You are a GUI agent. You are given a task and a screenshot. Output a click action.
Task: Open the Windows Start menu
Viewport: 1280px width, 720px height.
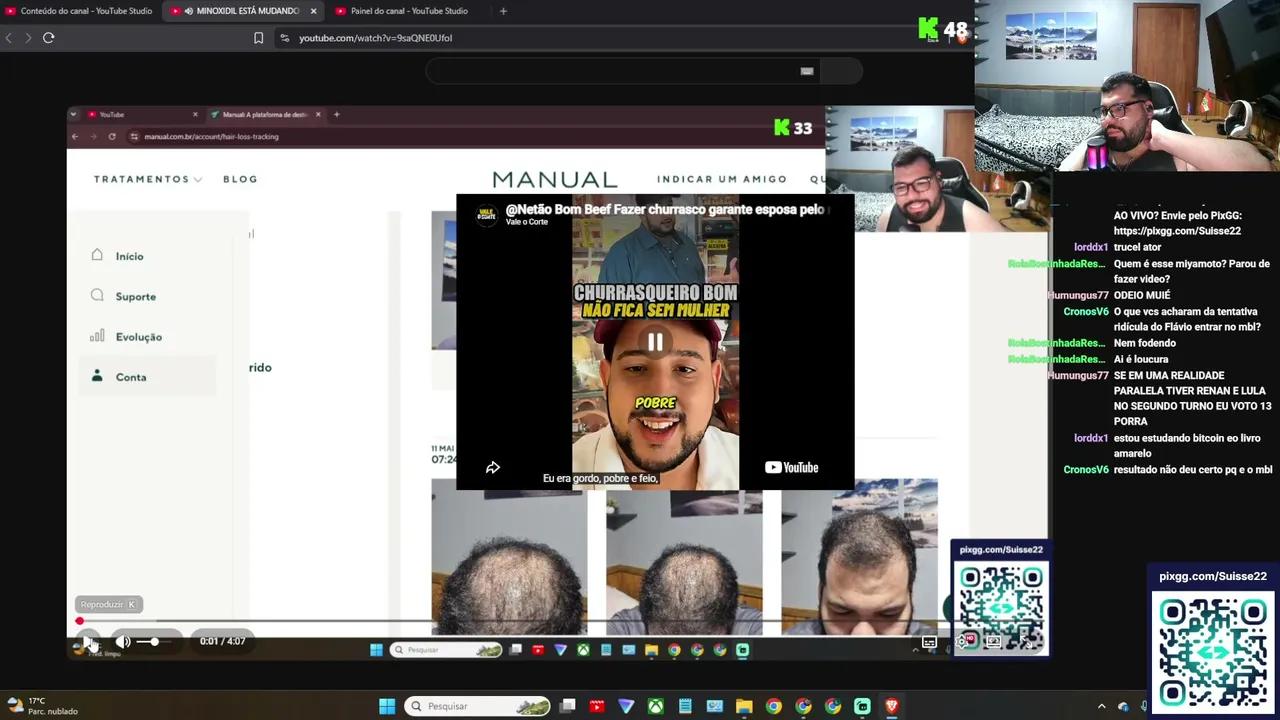point(387,707)
